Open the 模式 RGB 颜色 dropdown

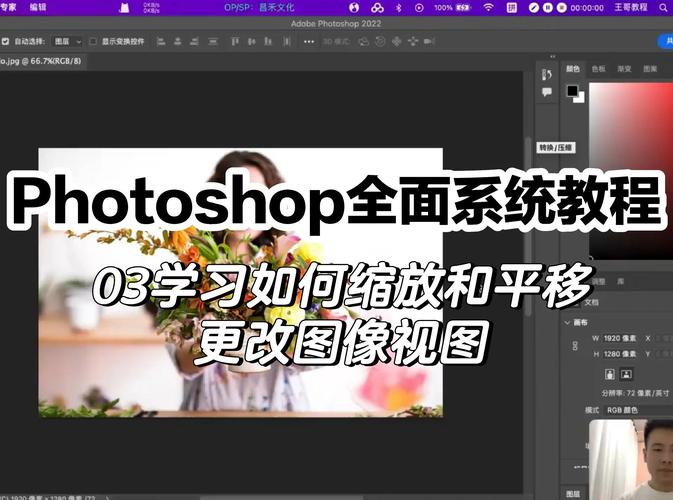(639, 410)
